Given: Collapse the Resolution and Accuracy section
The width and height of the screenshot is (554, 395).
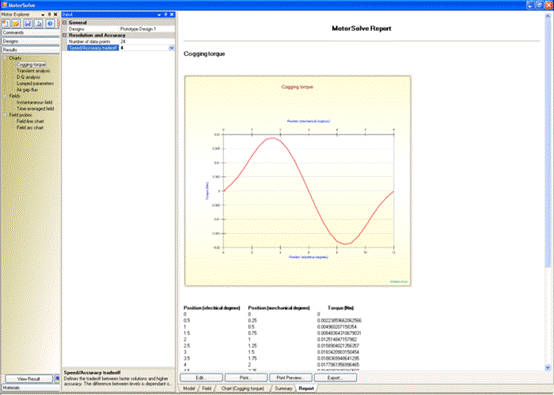Looking at the screenshot, I should click(x=65, y=35).
